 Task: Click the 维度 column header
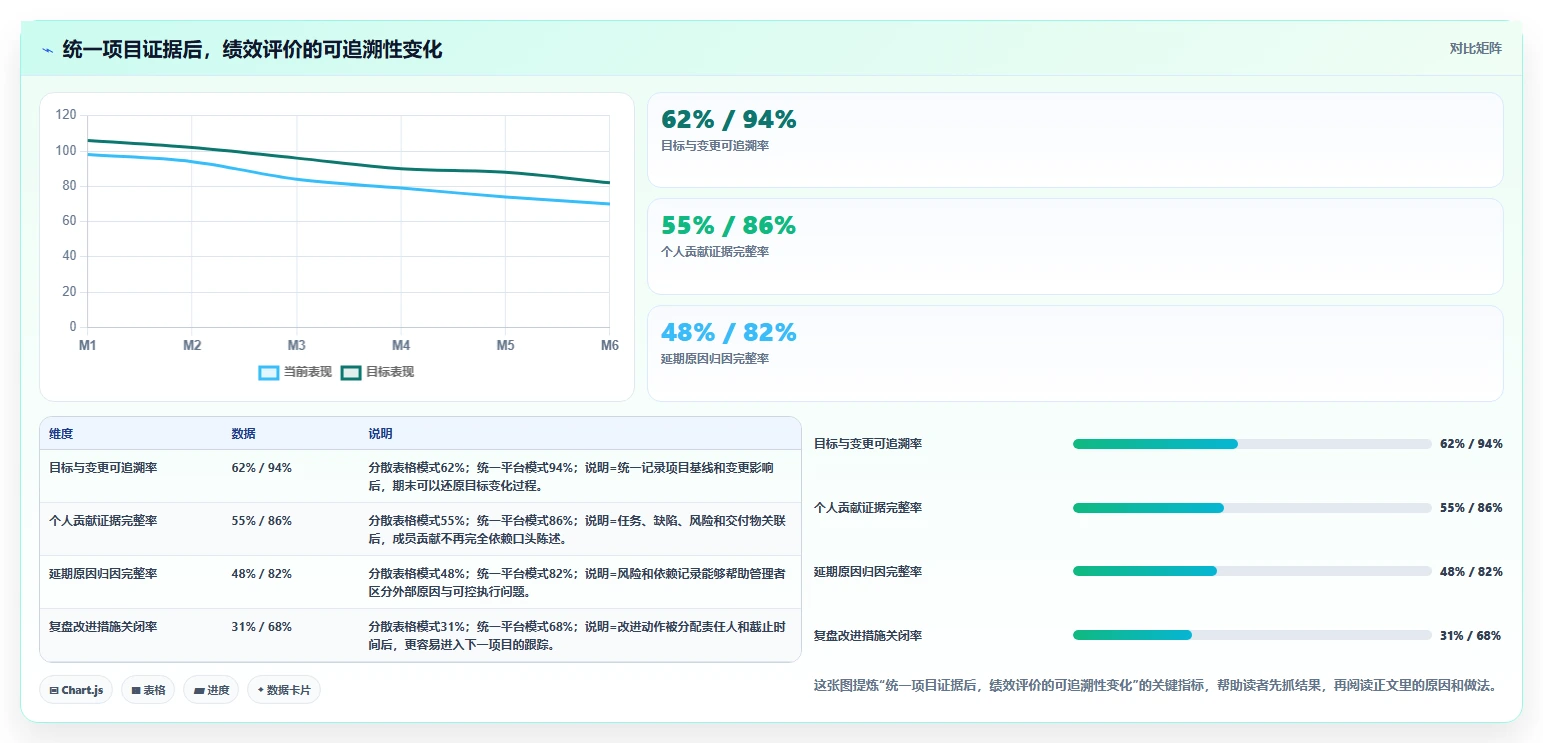(x=61, y=434)
